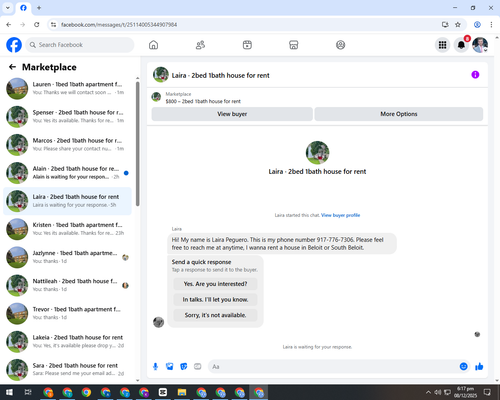This screenshot has height=400, width=500.
Task: Click the voice clip microphone icon
Action: tap(155, 367)
